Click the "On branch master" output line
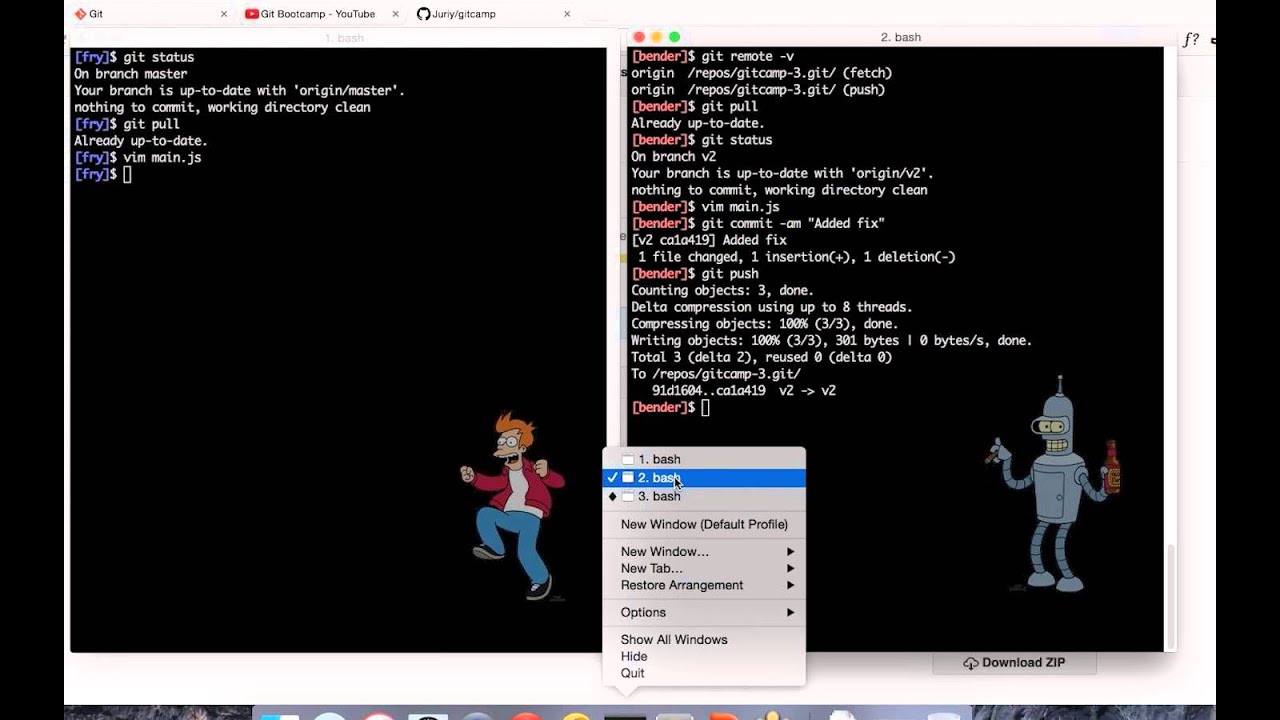Screen dimensions: 1280x720 (131, 74)
